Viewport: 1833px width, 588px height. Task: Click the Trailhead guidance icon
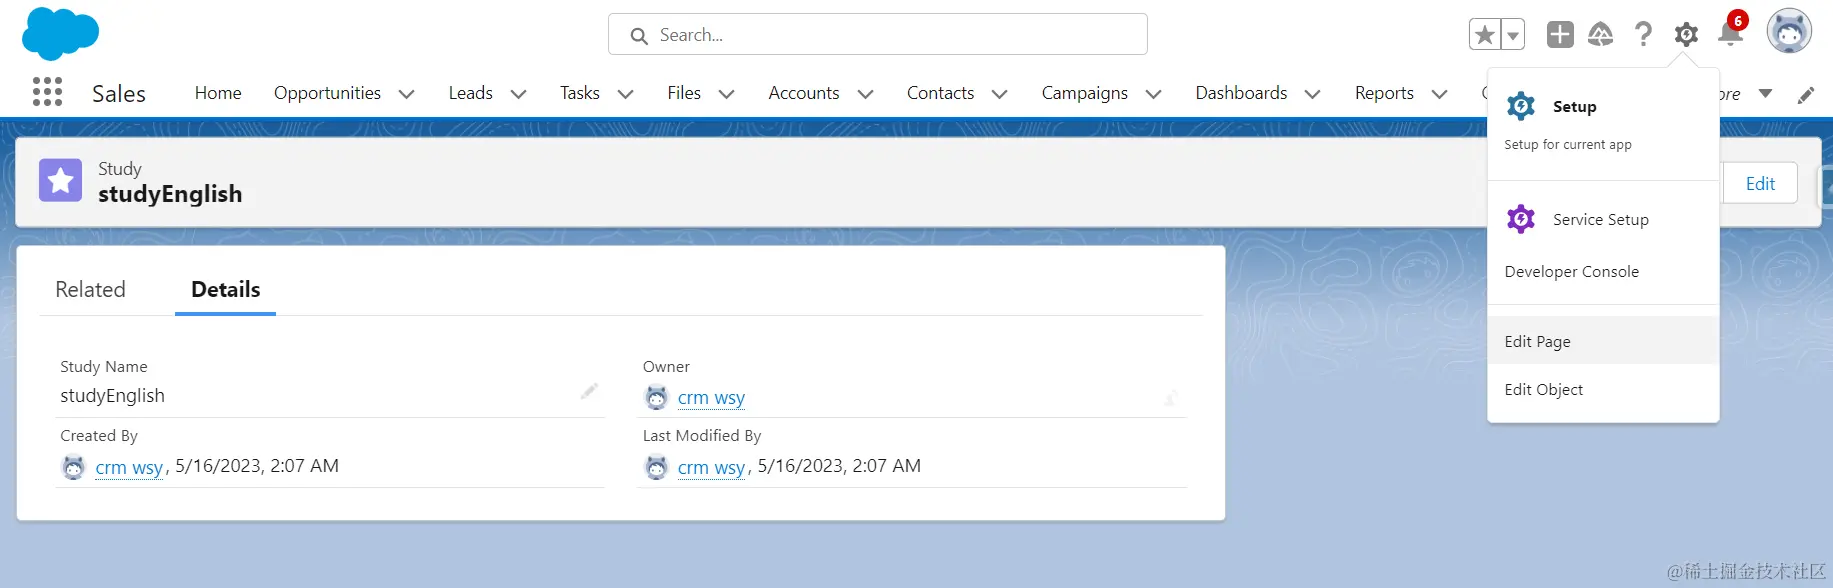pos(1601,35)
